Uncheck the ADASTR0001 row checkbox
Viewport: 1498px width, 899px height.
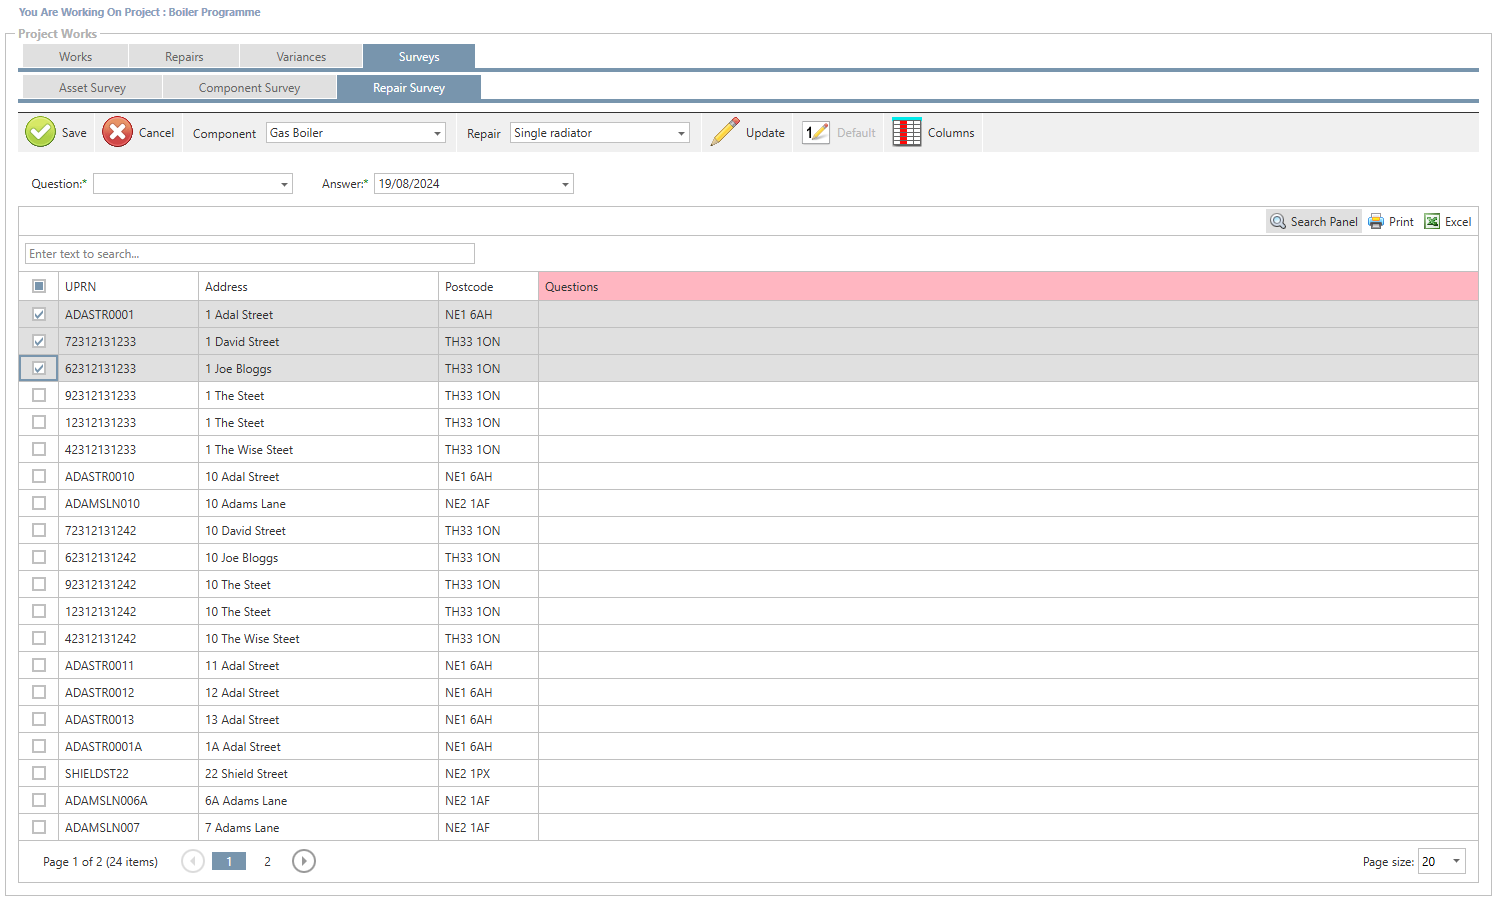point(39,314)
